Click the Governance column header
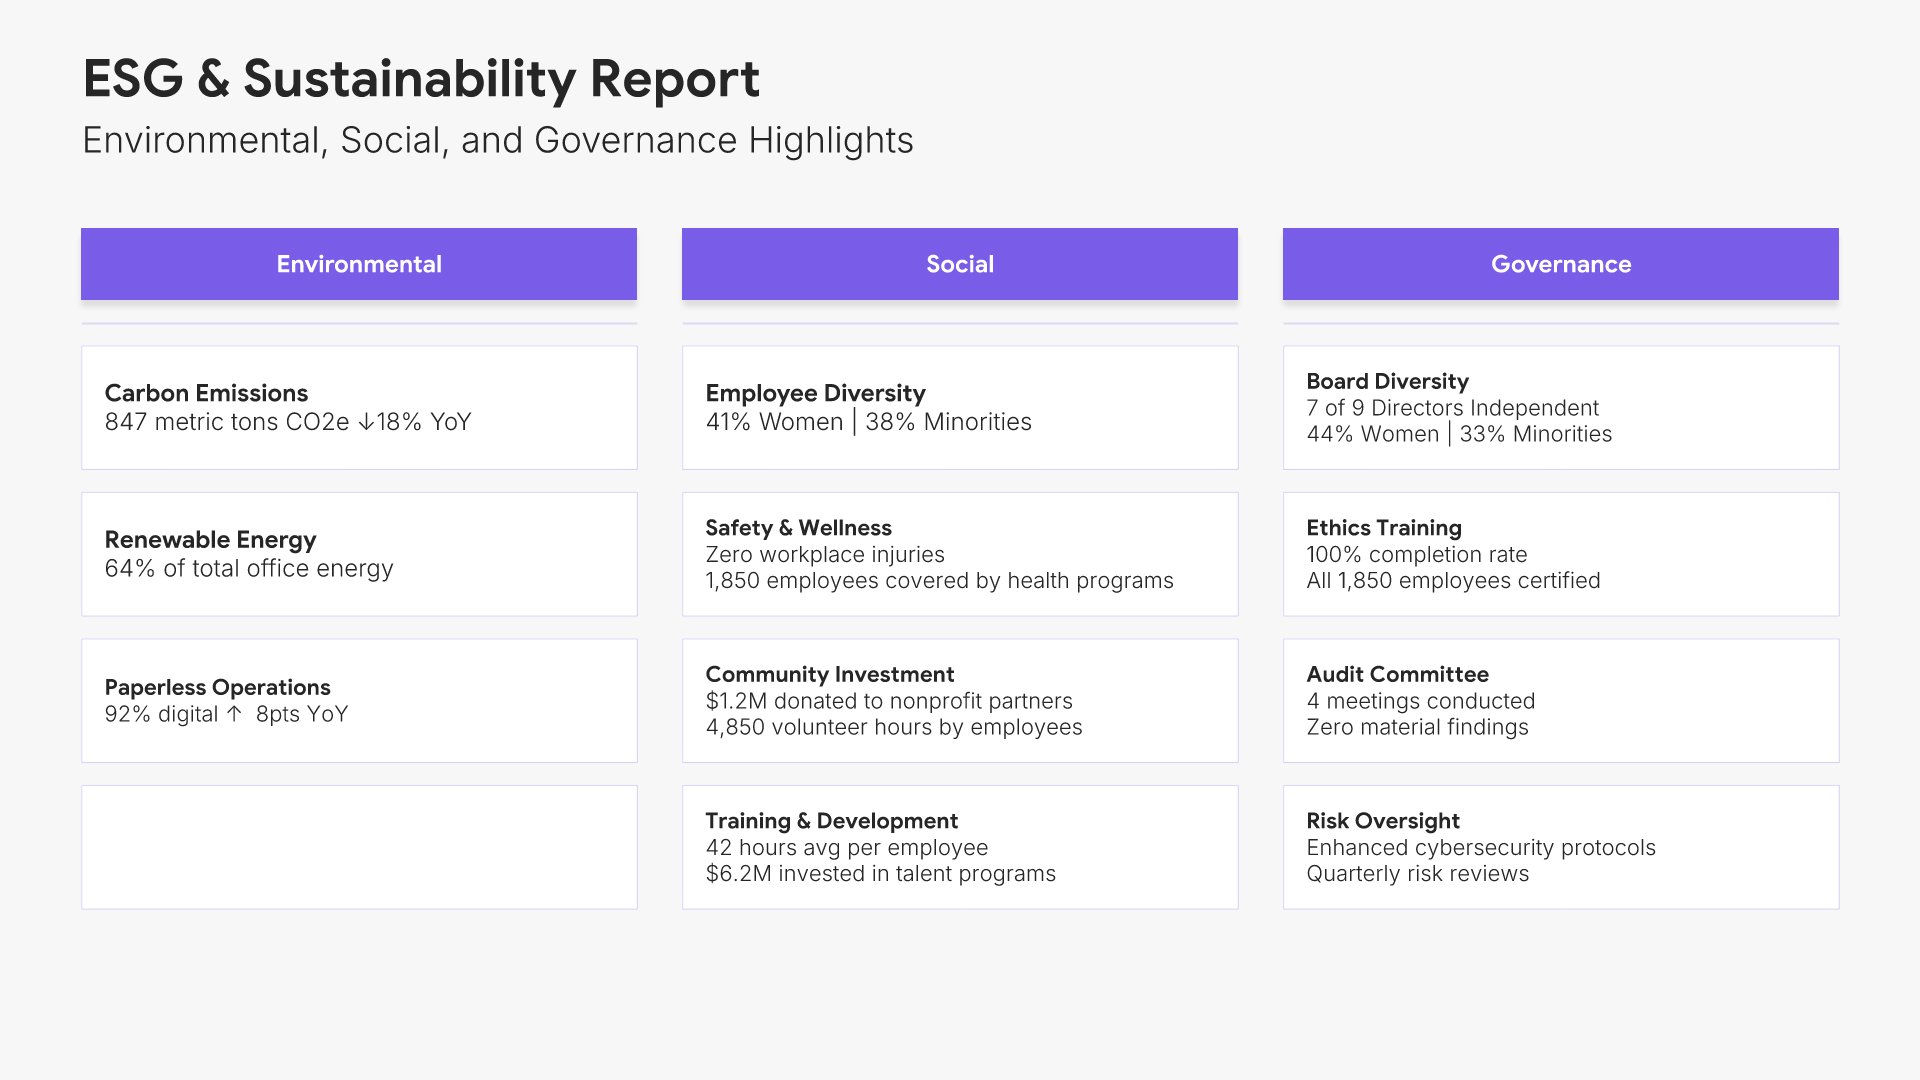 1560,264
